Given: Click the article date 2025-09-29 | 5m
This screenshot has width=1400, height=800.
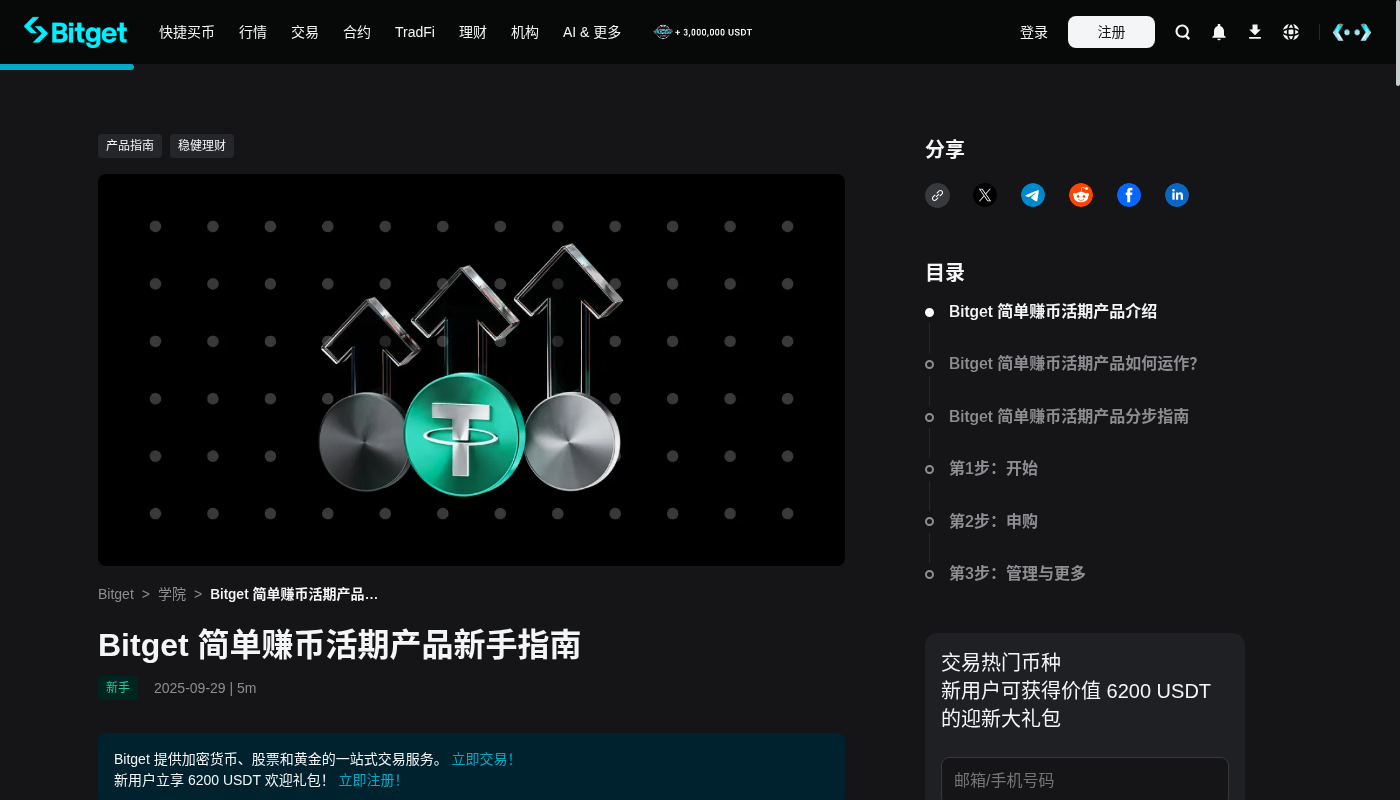Looking at the screenshot, I should (x=205, y=688).
